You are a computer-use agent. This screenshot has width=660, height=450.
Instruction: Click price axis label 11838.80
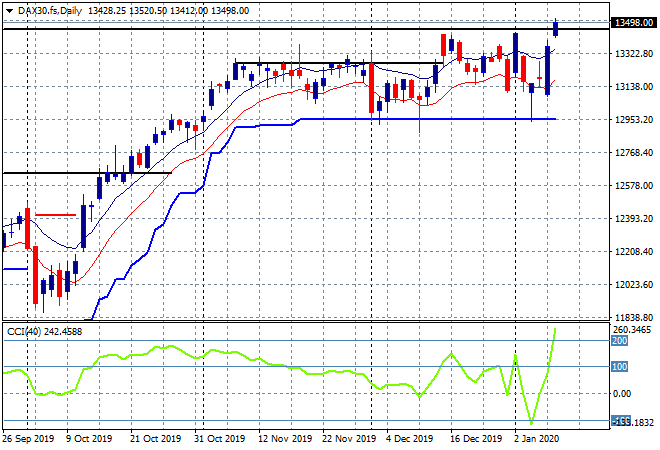point(634,317)
